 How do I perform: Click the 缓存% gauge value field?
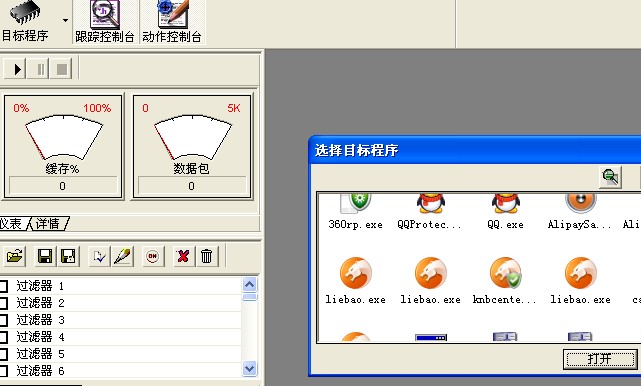click(63, 186)
